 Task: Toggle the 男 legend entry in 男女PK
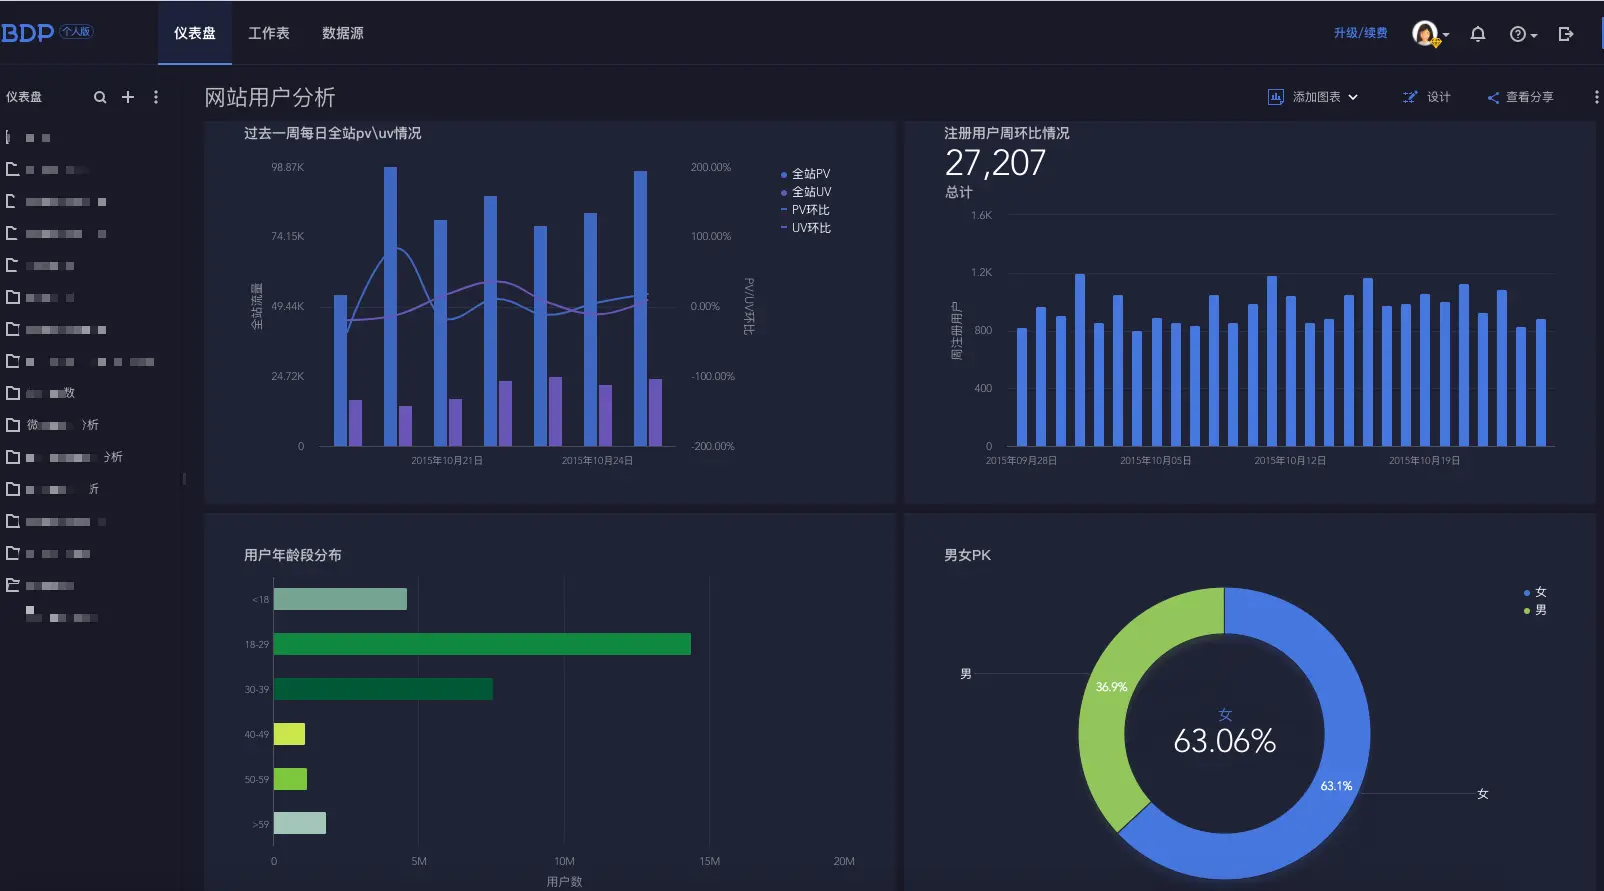click(x=1534, y=610)
